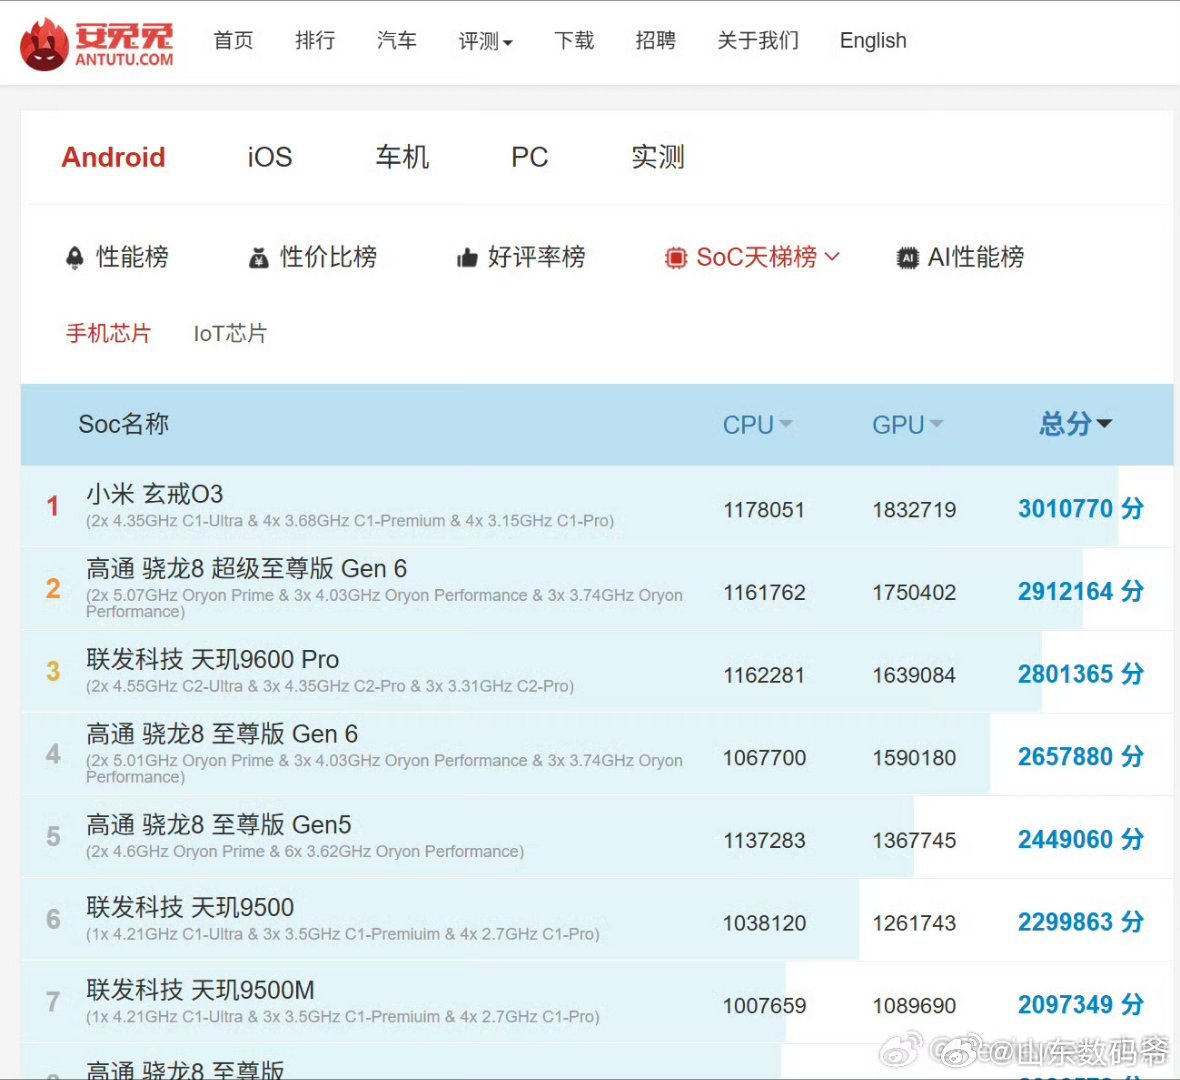Open the AI性能榜 ranking
The height and width of the screenshot is (1080, 1180).
[975, 257]
